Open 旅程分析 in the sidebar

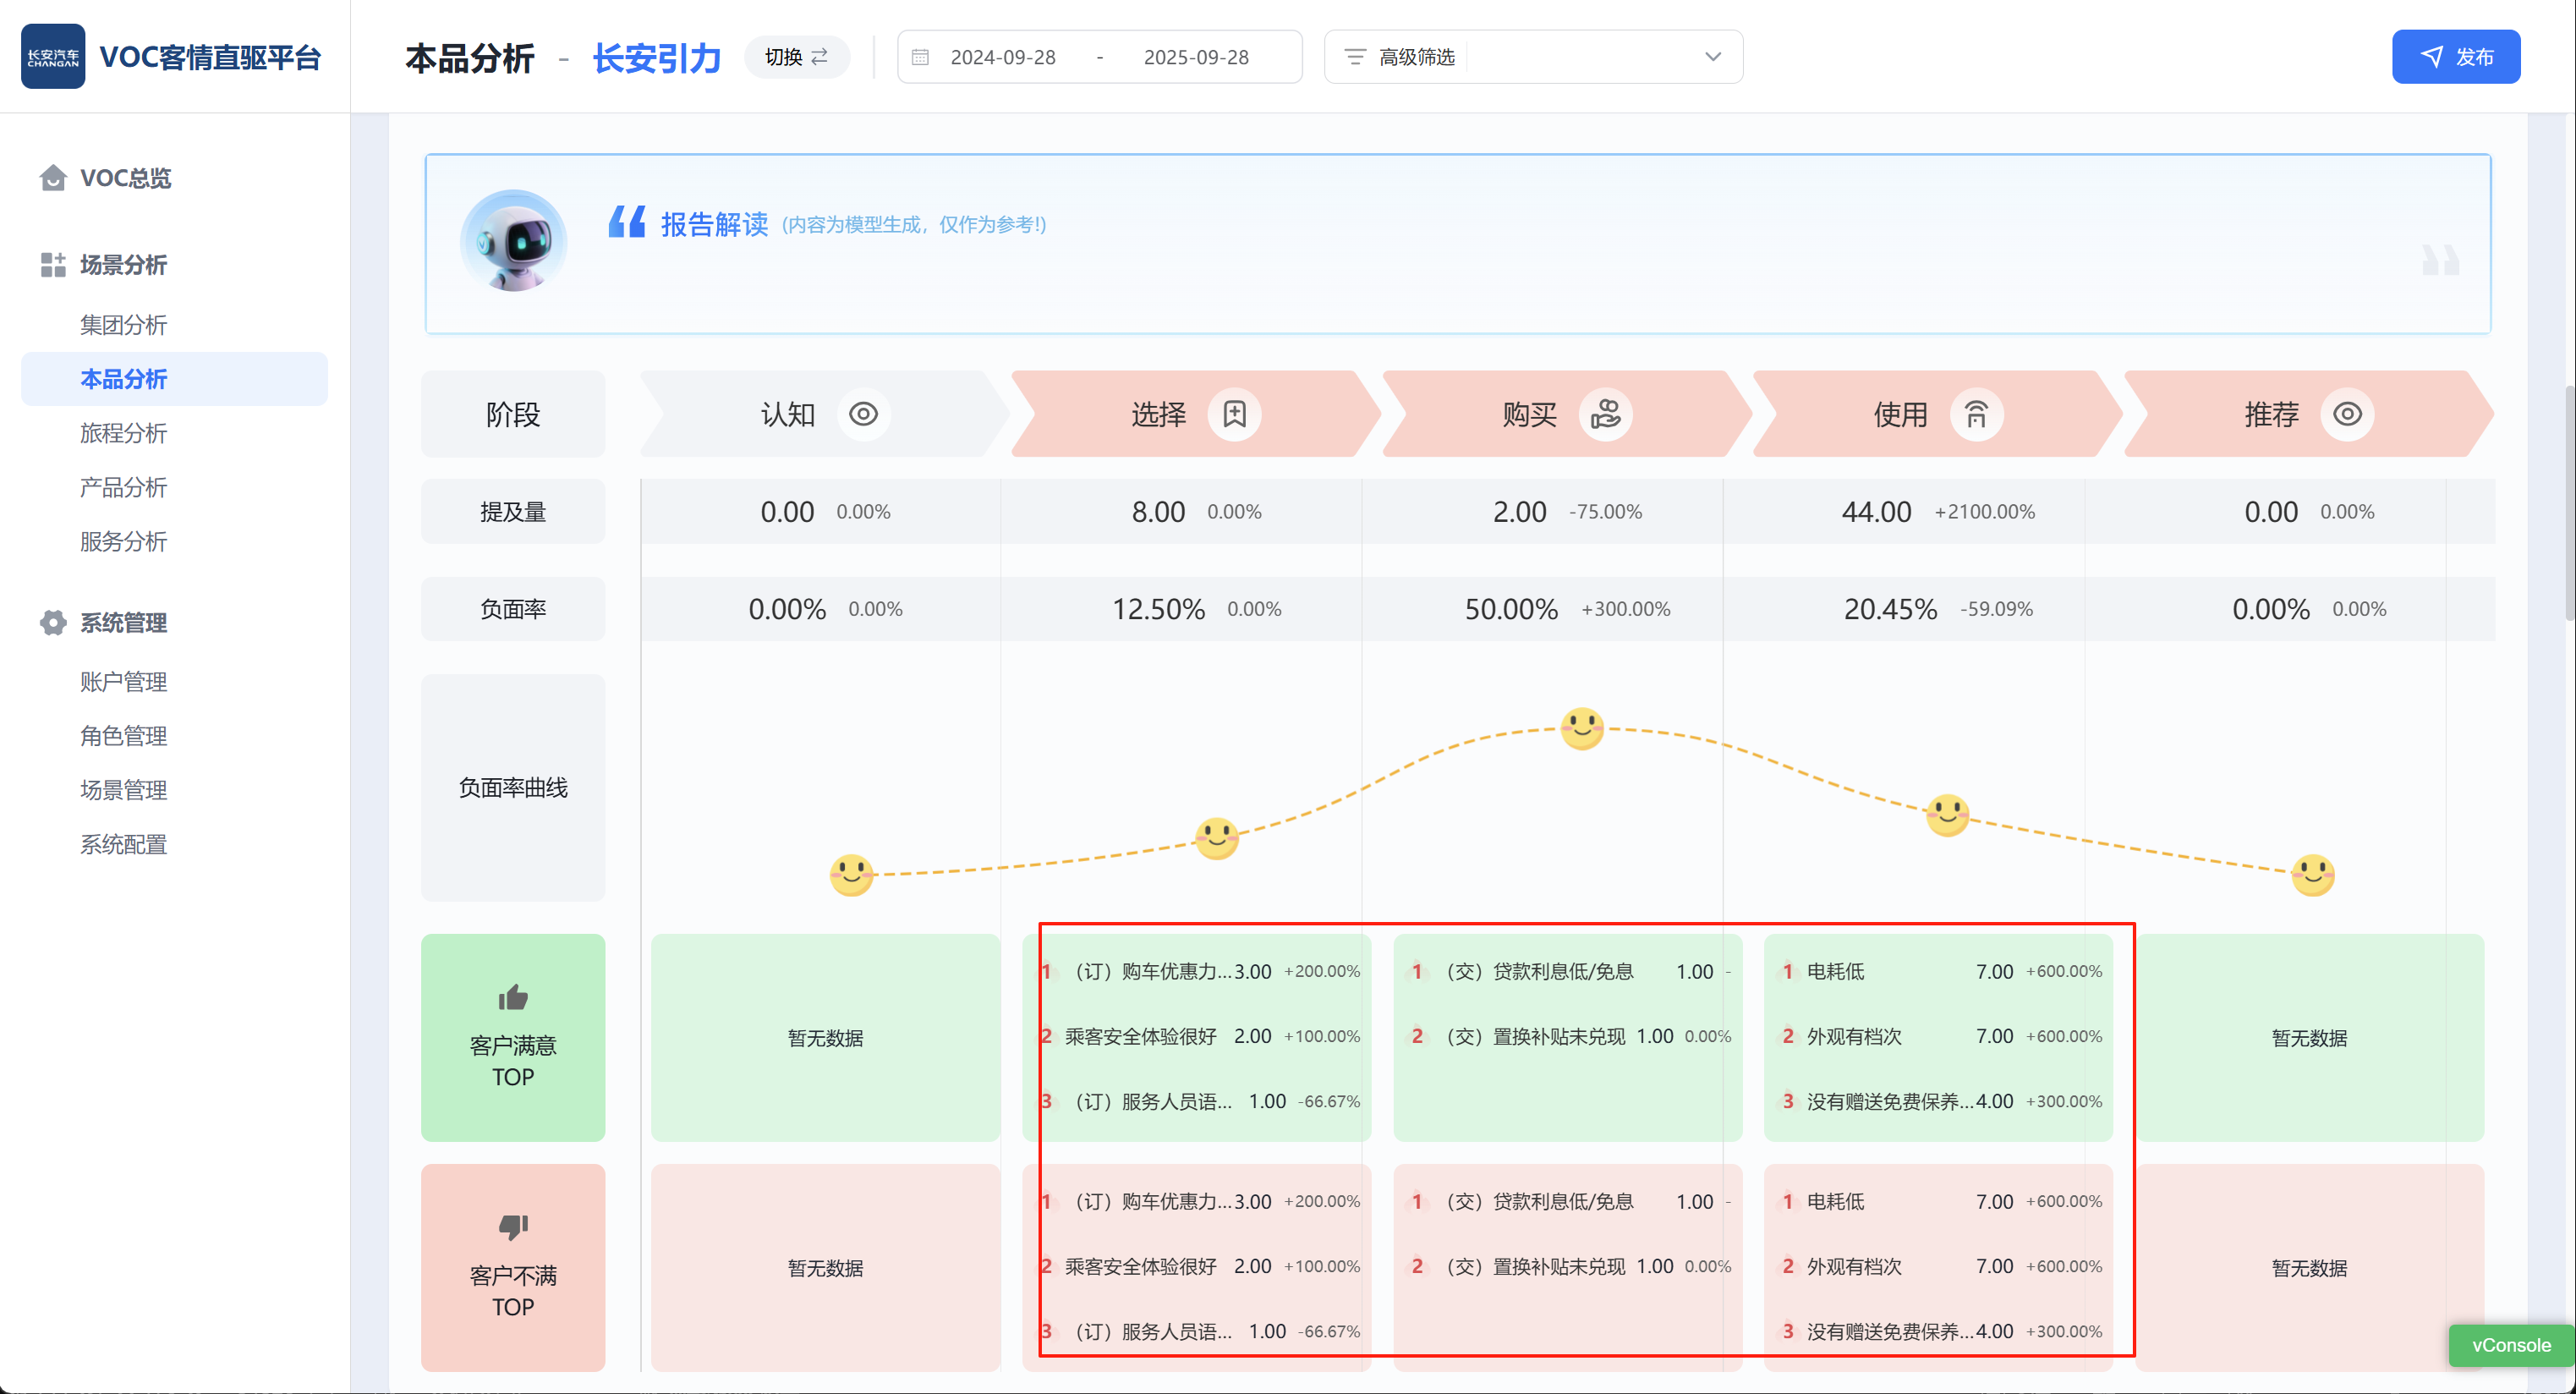tap(123, 433)
